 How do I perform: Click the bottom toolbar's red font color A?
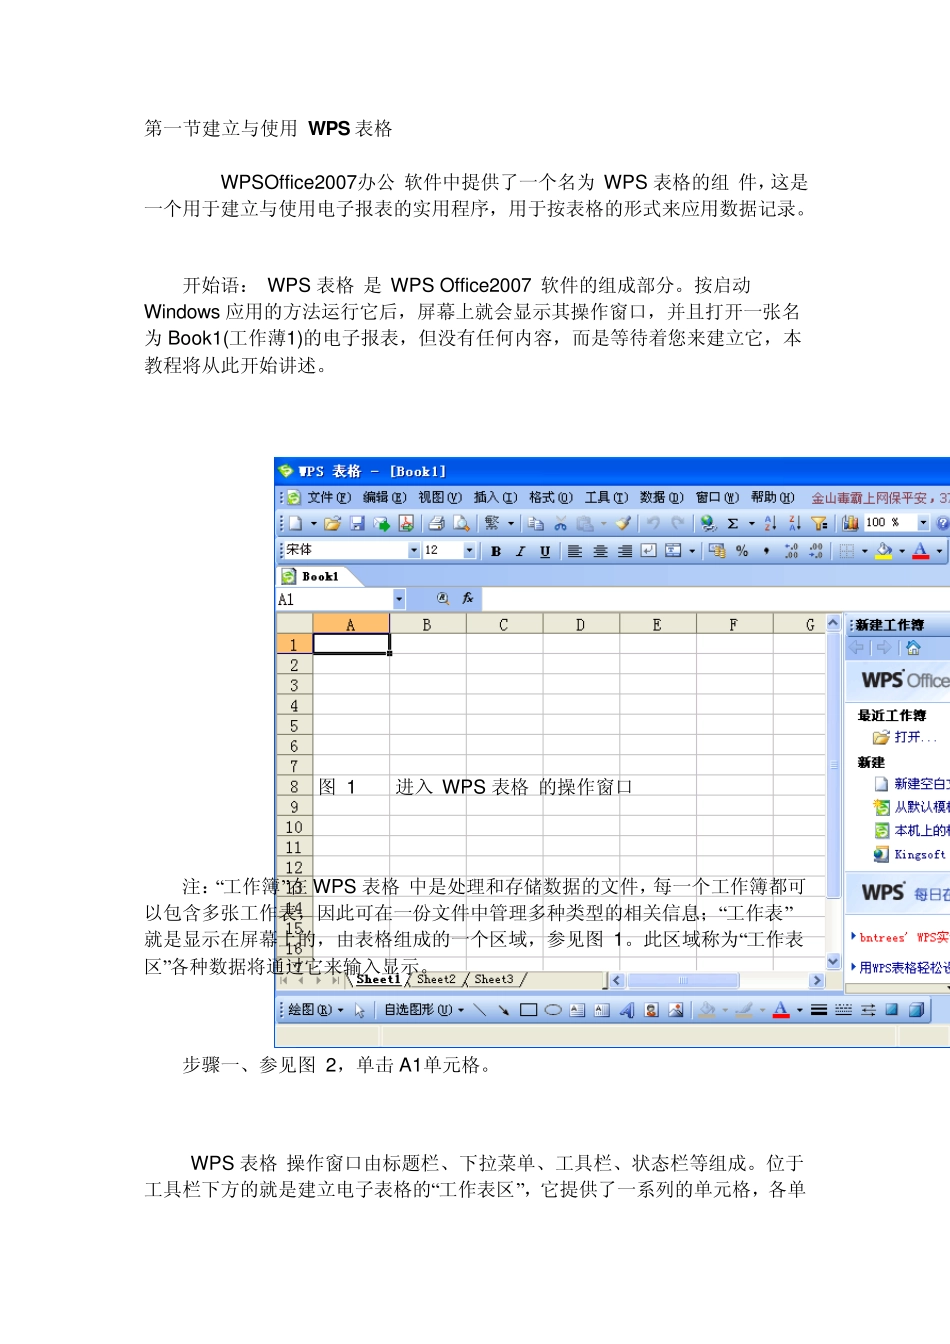click(781, 1010)
